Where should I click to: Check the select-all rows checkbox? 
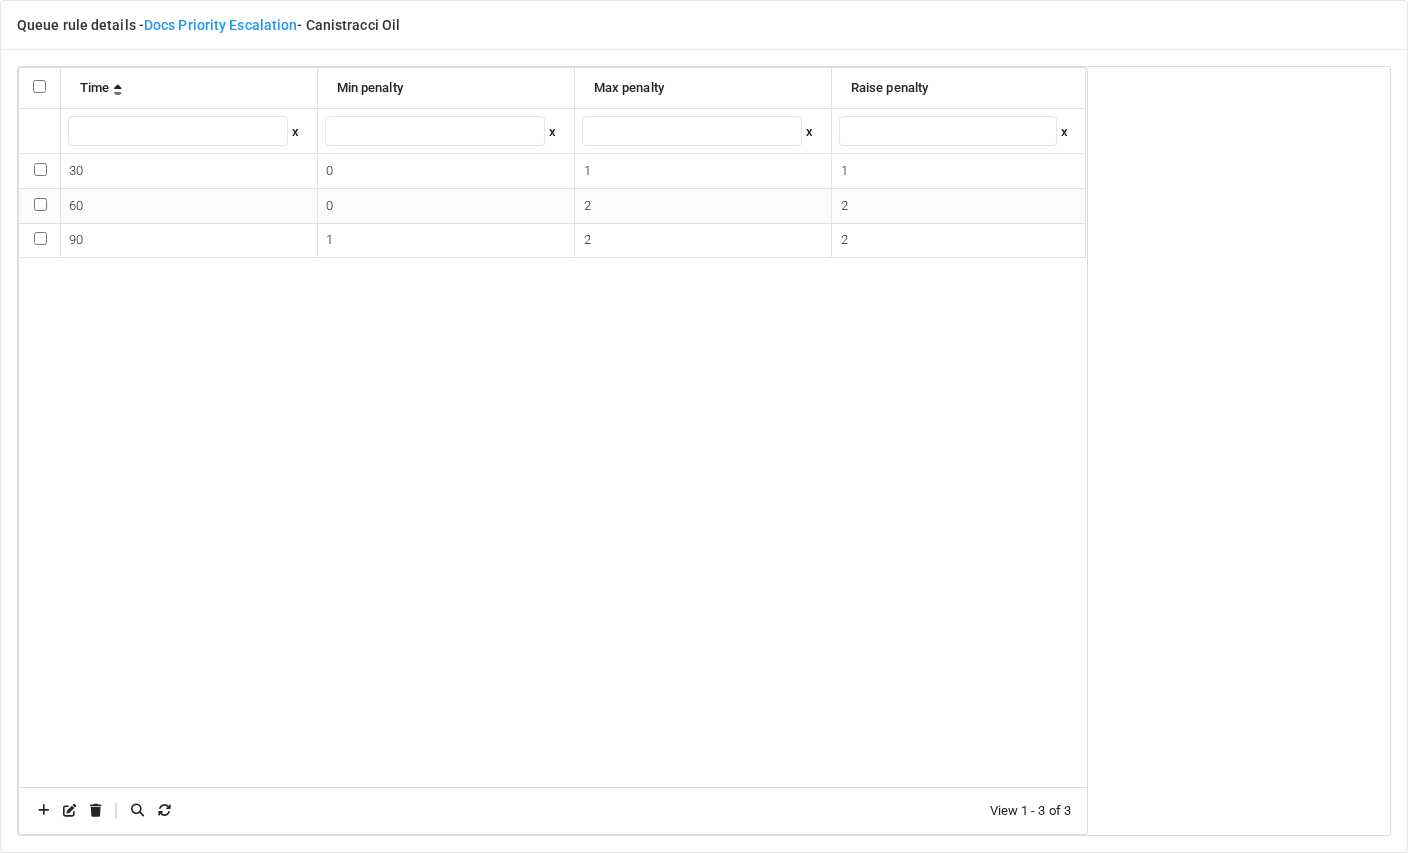pos(40,87)
